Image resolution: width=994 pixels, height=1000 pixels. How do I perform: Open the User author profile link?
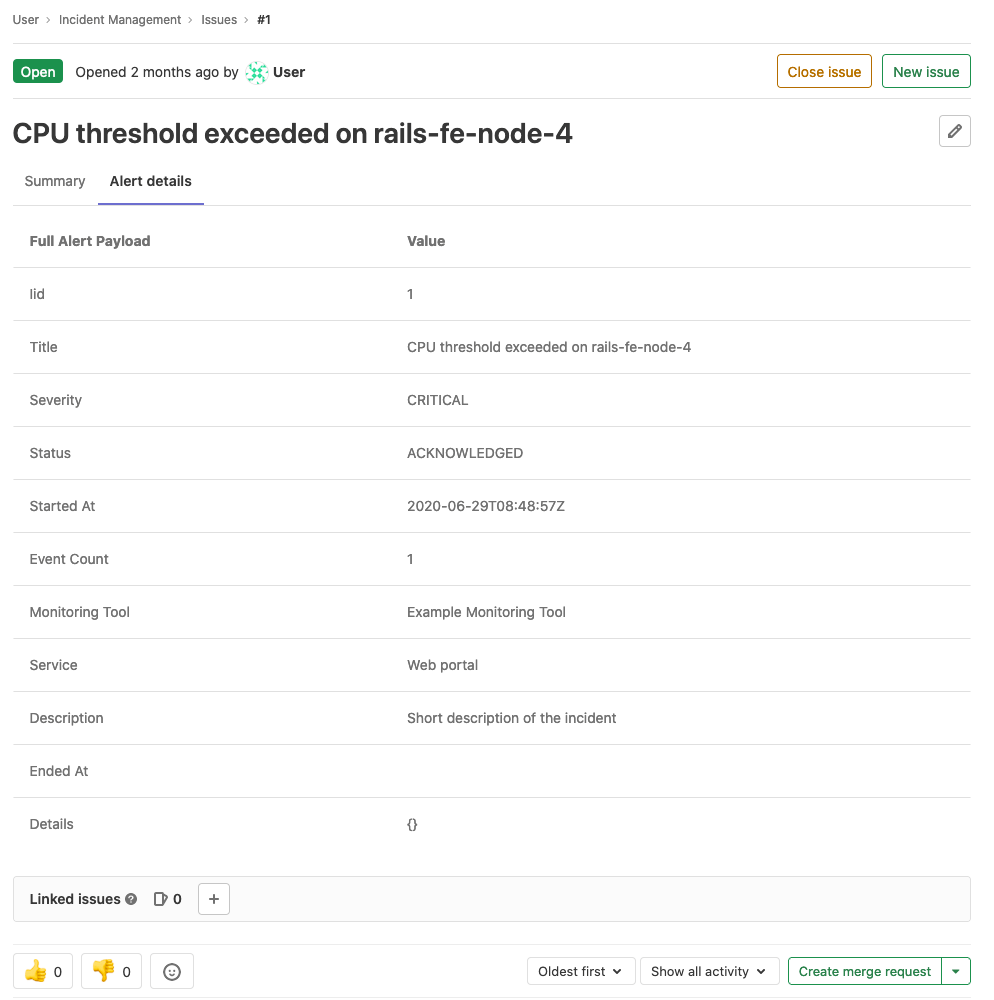click(289, 72)
